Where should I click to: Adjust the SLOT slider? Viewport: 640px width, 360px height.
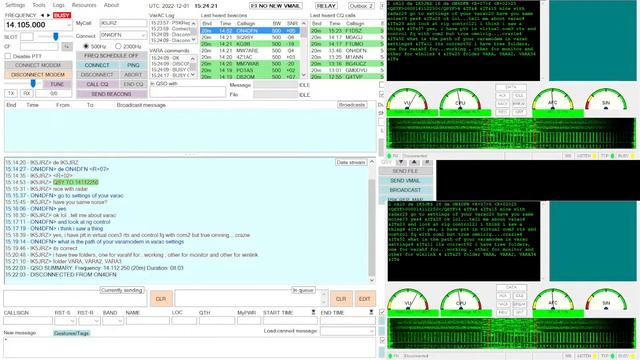pyautogui.click(x=56, y=37)
